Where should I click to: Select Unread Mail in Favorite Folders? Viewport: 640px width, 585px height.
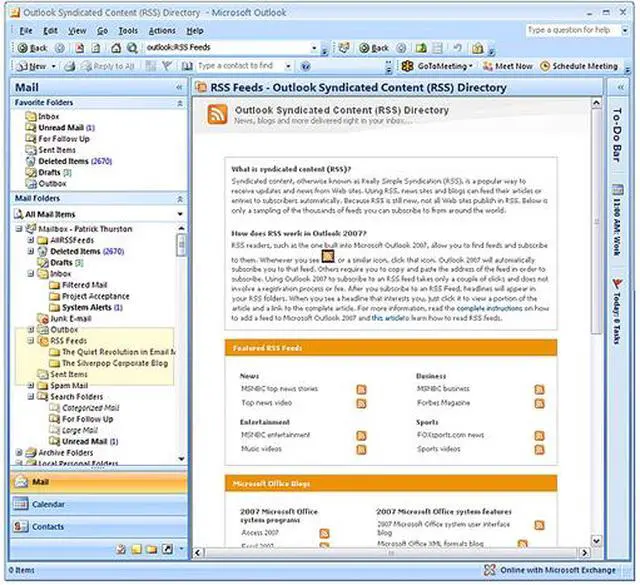coord(60,128)
